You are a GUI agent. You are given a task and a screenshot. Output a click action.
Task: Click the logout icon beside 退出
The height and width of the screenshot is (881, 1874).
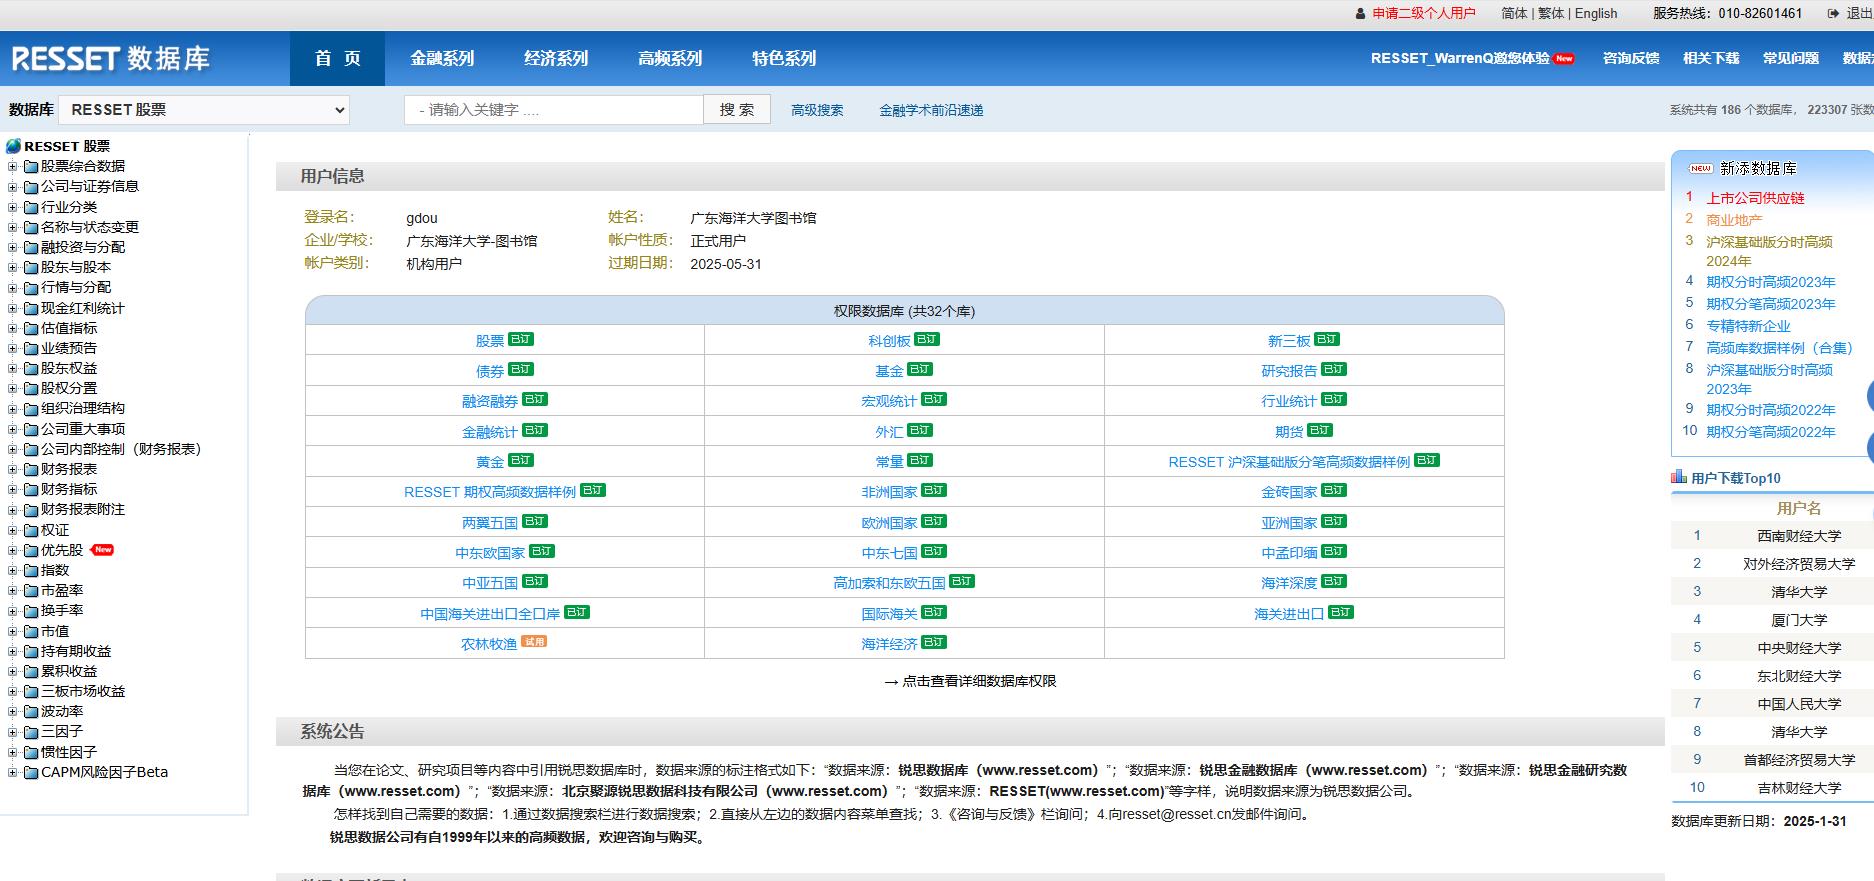tap(1833, 14)
